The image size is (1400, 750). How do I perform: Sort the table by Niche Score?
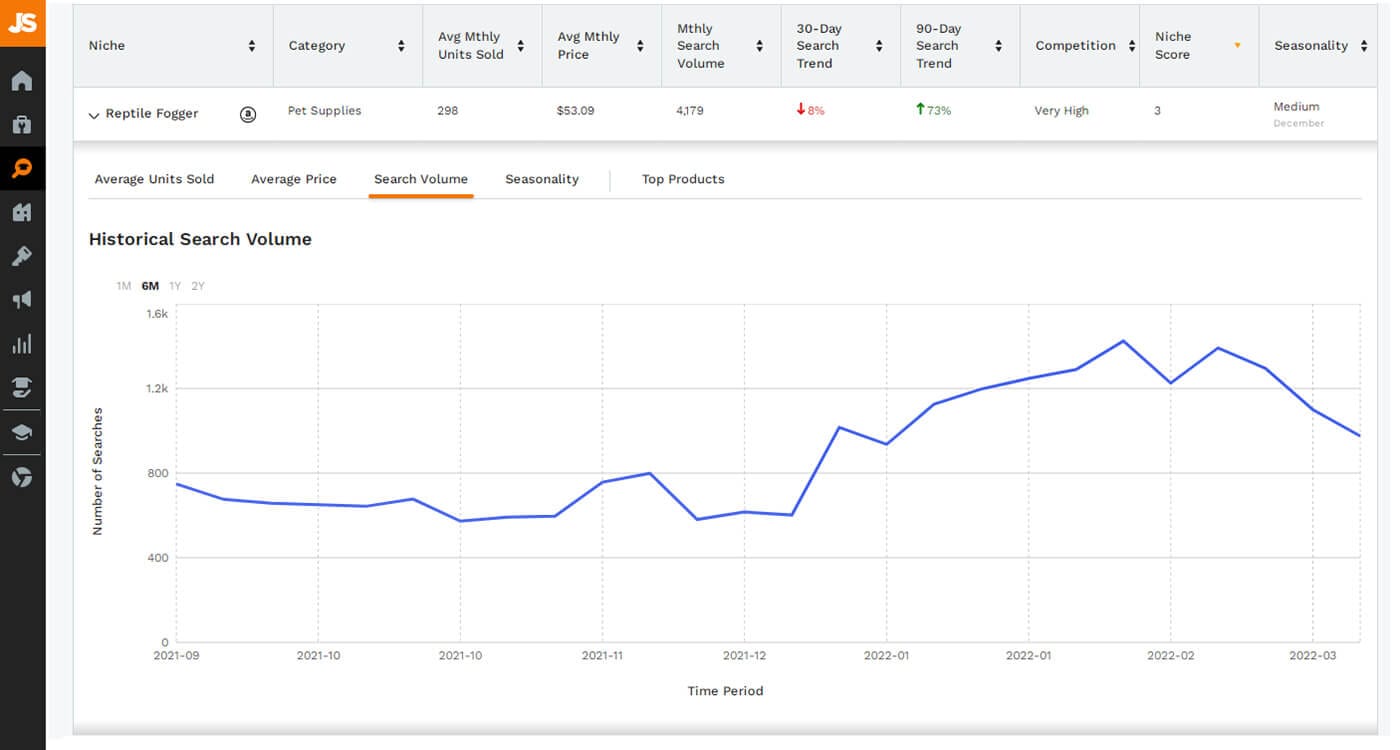(1237, 46)
